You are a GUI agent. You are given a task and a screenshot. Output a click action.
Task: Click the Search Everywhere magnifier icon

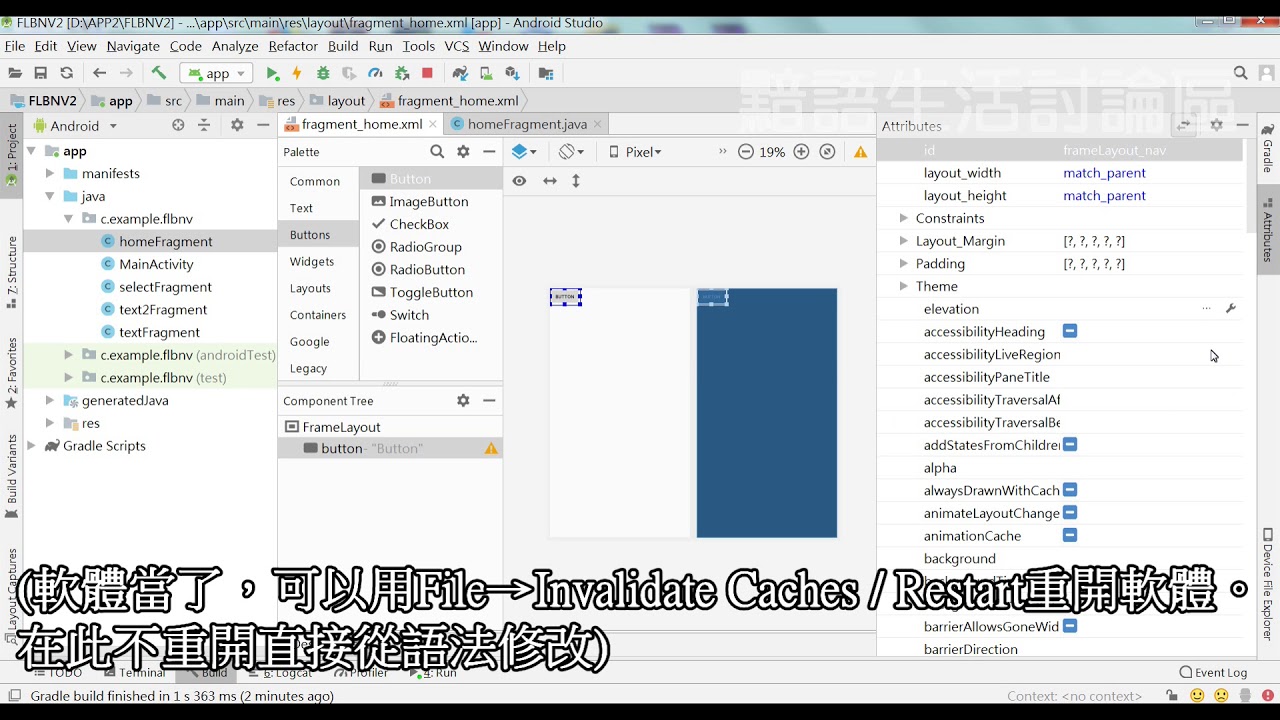(x=1241, y=73)
